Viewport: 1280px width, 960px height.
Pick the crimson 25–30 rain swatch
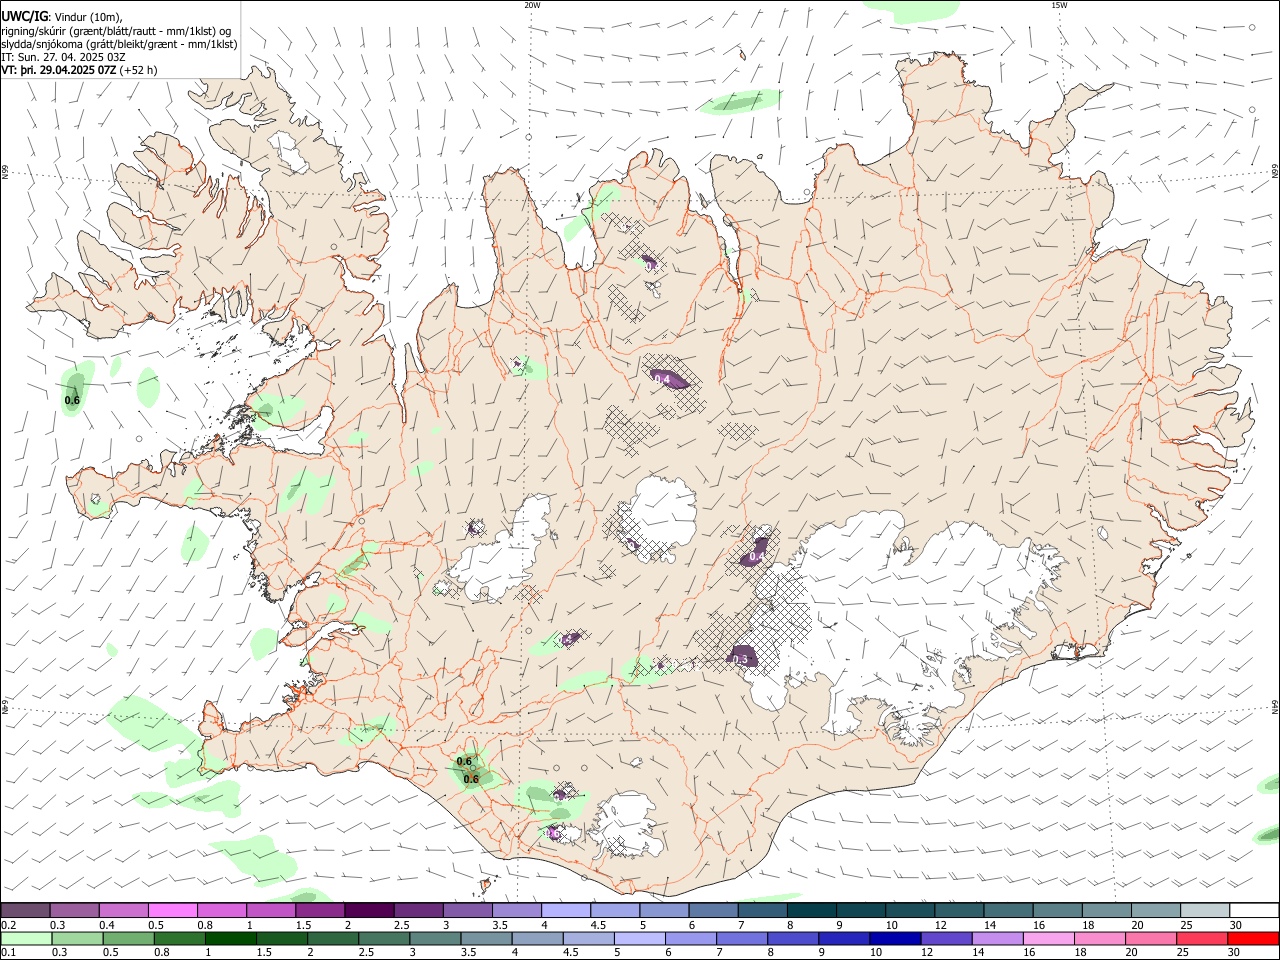[1201, 939]
